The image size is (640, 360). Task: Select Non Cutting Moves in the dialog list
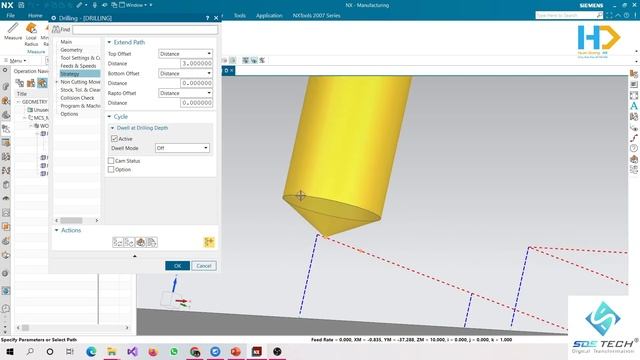[80, 82]
